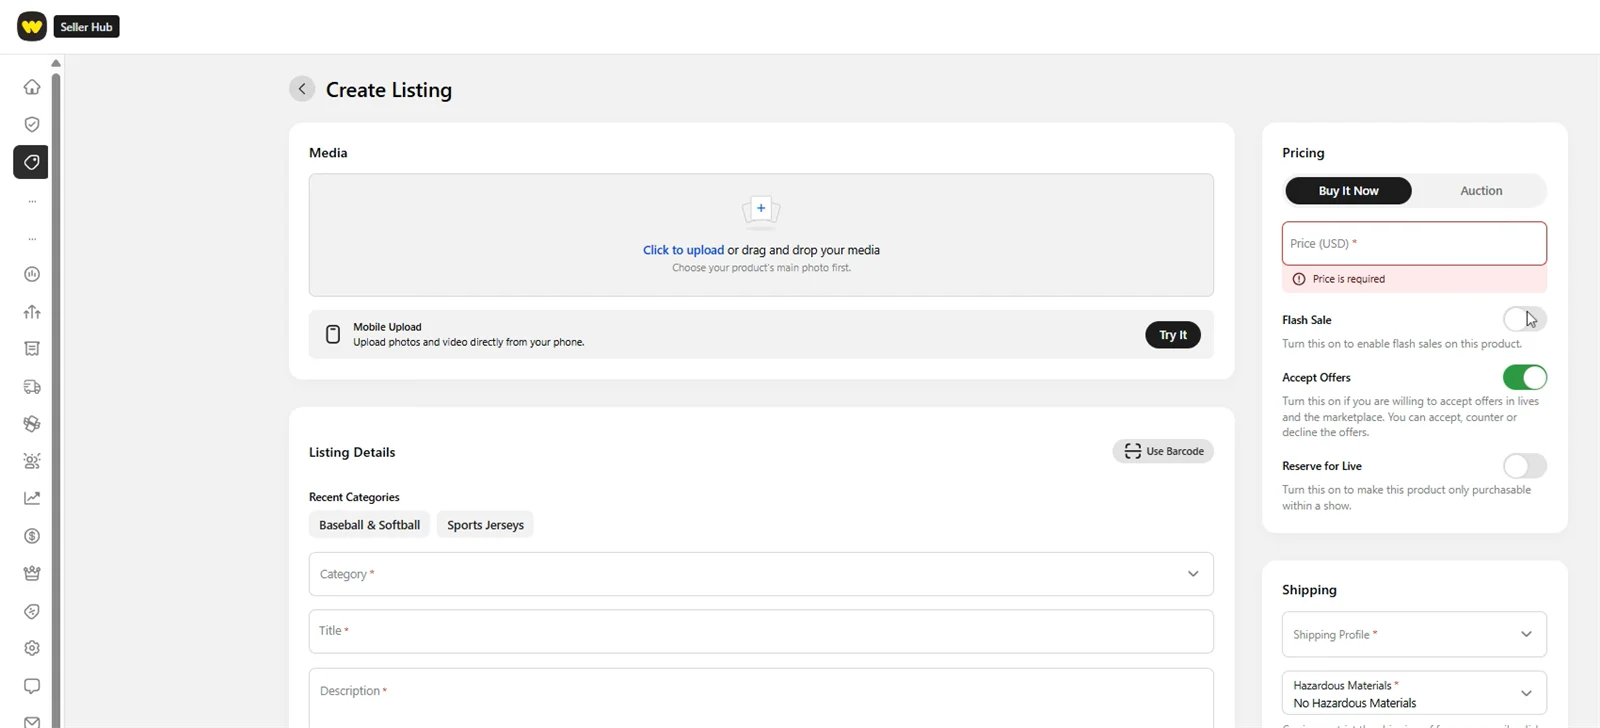Image resolution: width=1600 pixels, height=728 pixels.
Task: Go back using the arrow beside Create Listing
Action: (302, 89)
